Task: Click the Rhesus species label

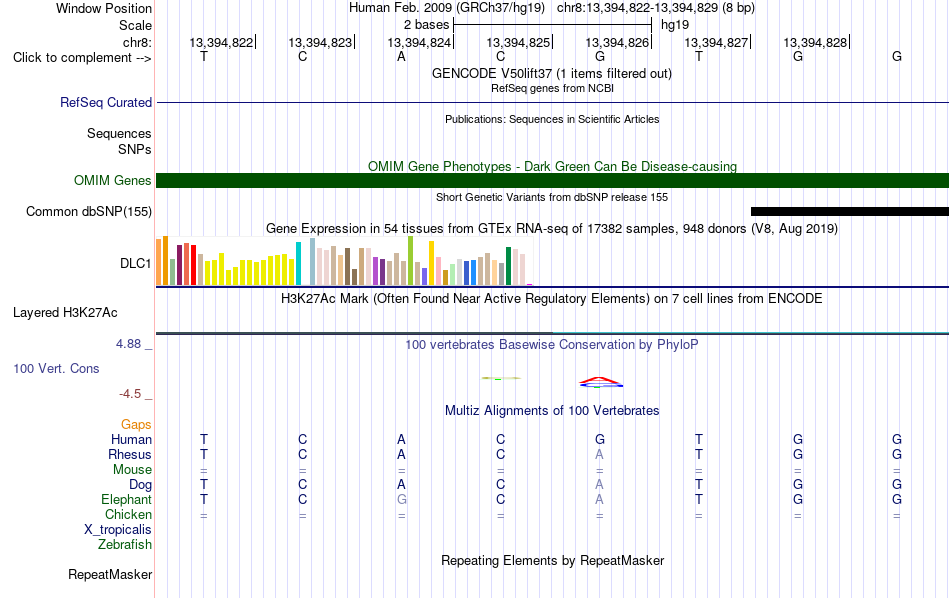Action: coord(130,454)
